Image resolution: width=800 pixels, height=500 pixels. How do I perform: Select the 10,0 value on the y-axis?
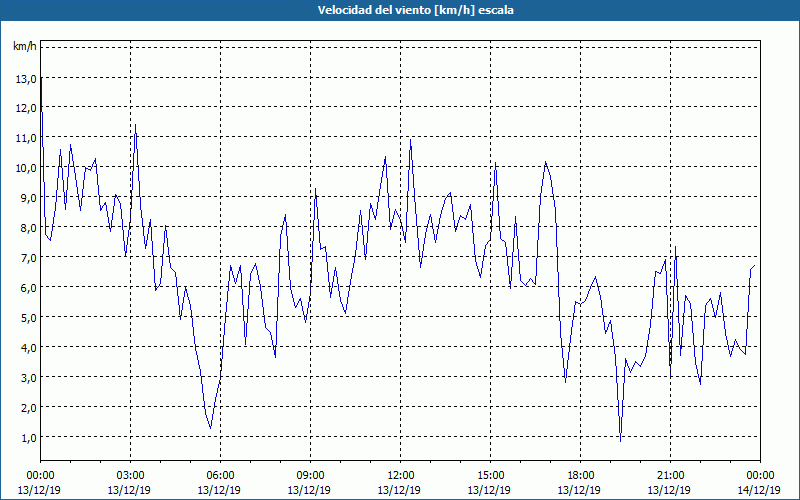[26, 168]
